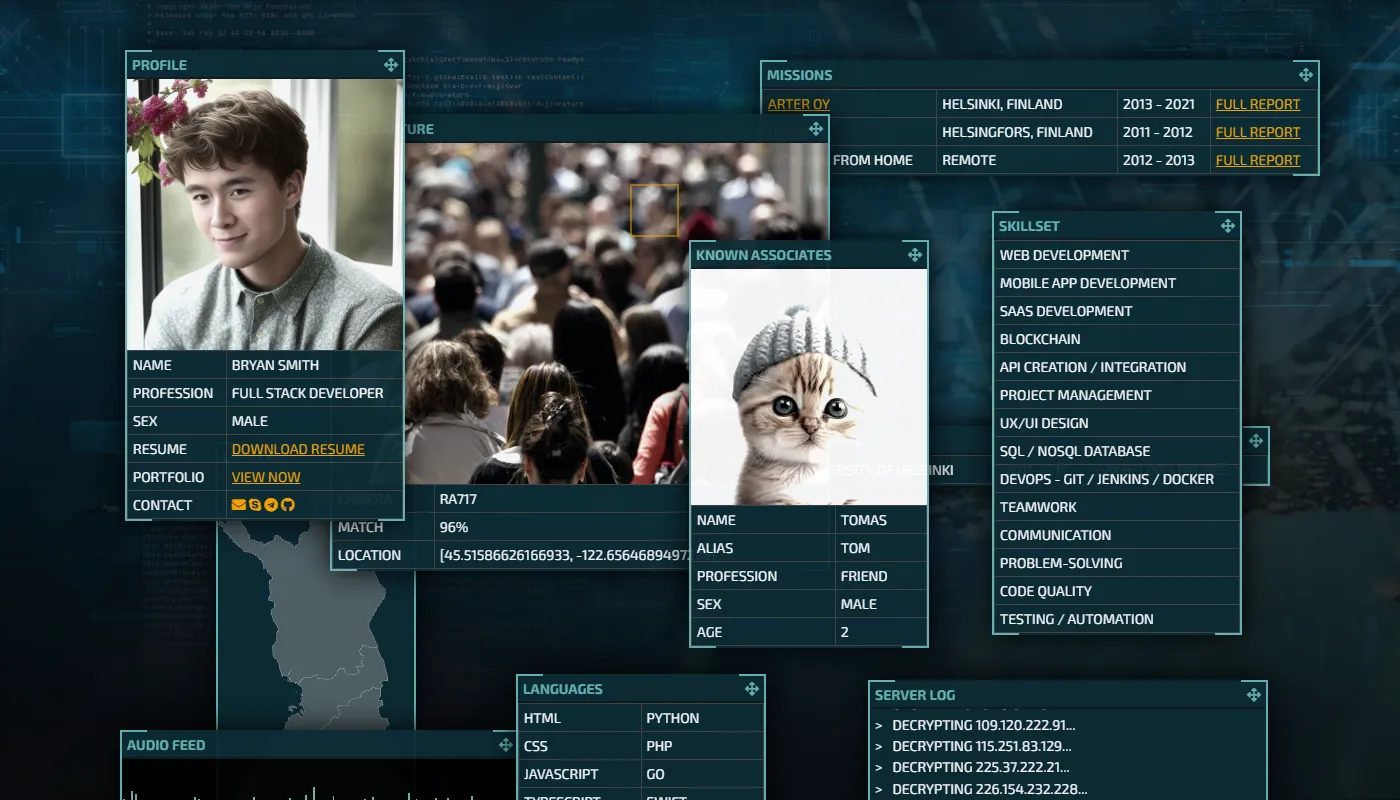Select the Missions panel title
The width and height of the screenshot is (1400, 800).
799,75
